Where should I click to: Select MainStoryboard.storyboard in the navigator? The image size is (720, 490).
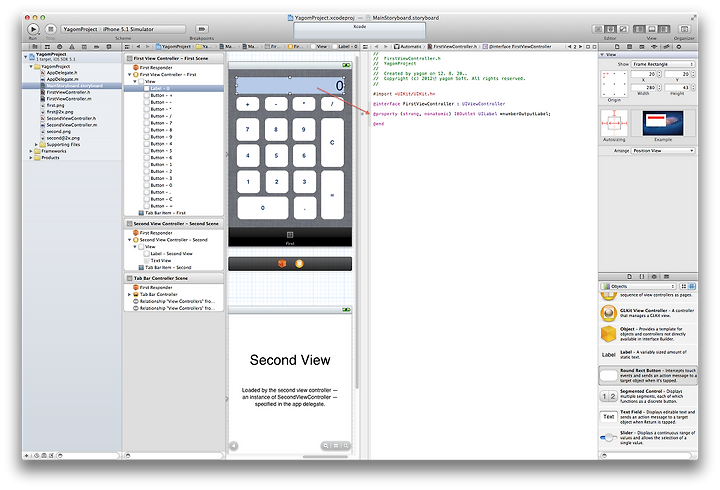[71, 85]
